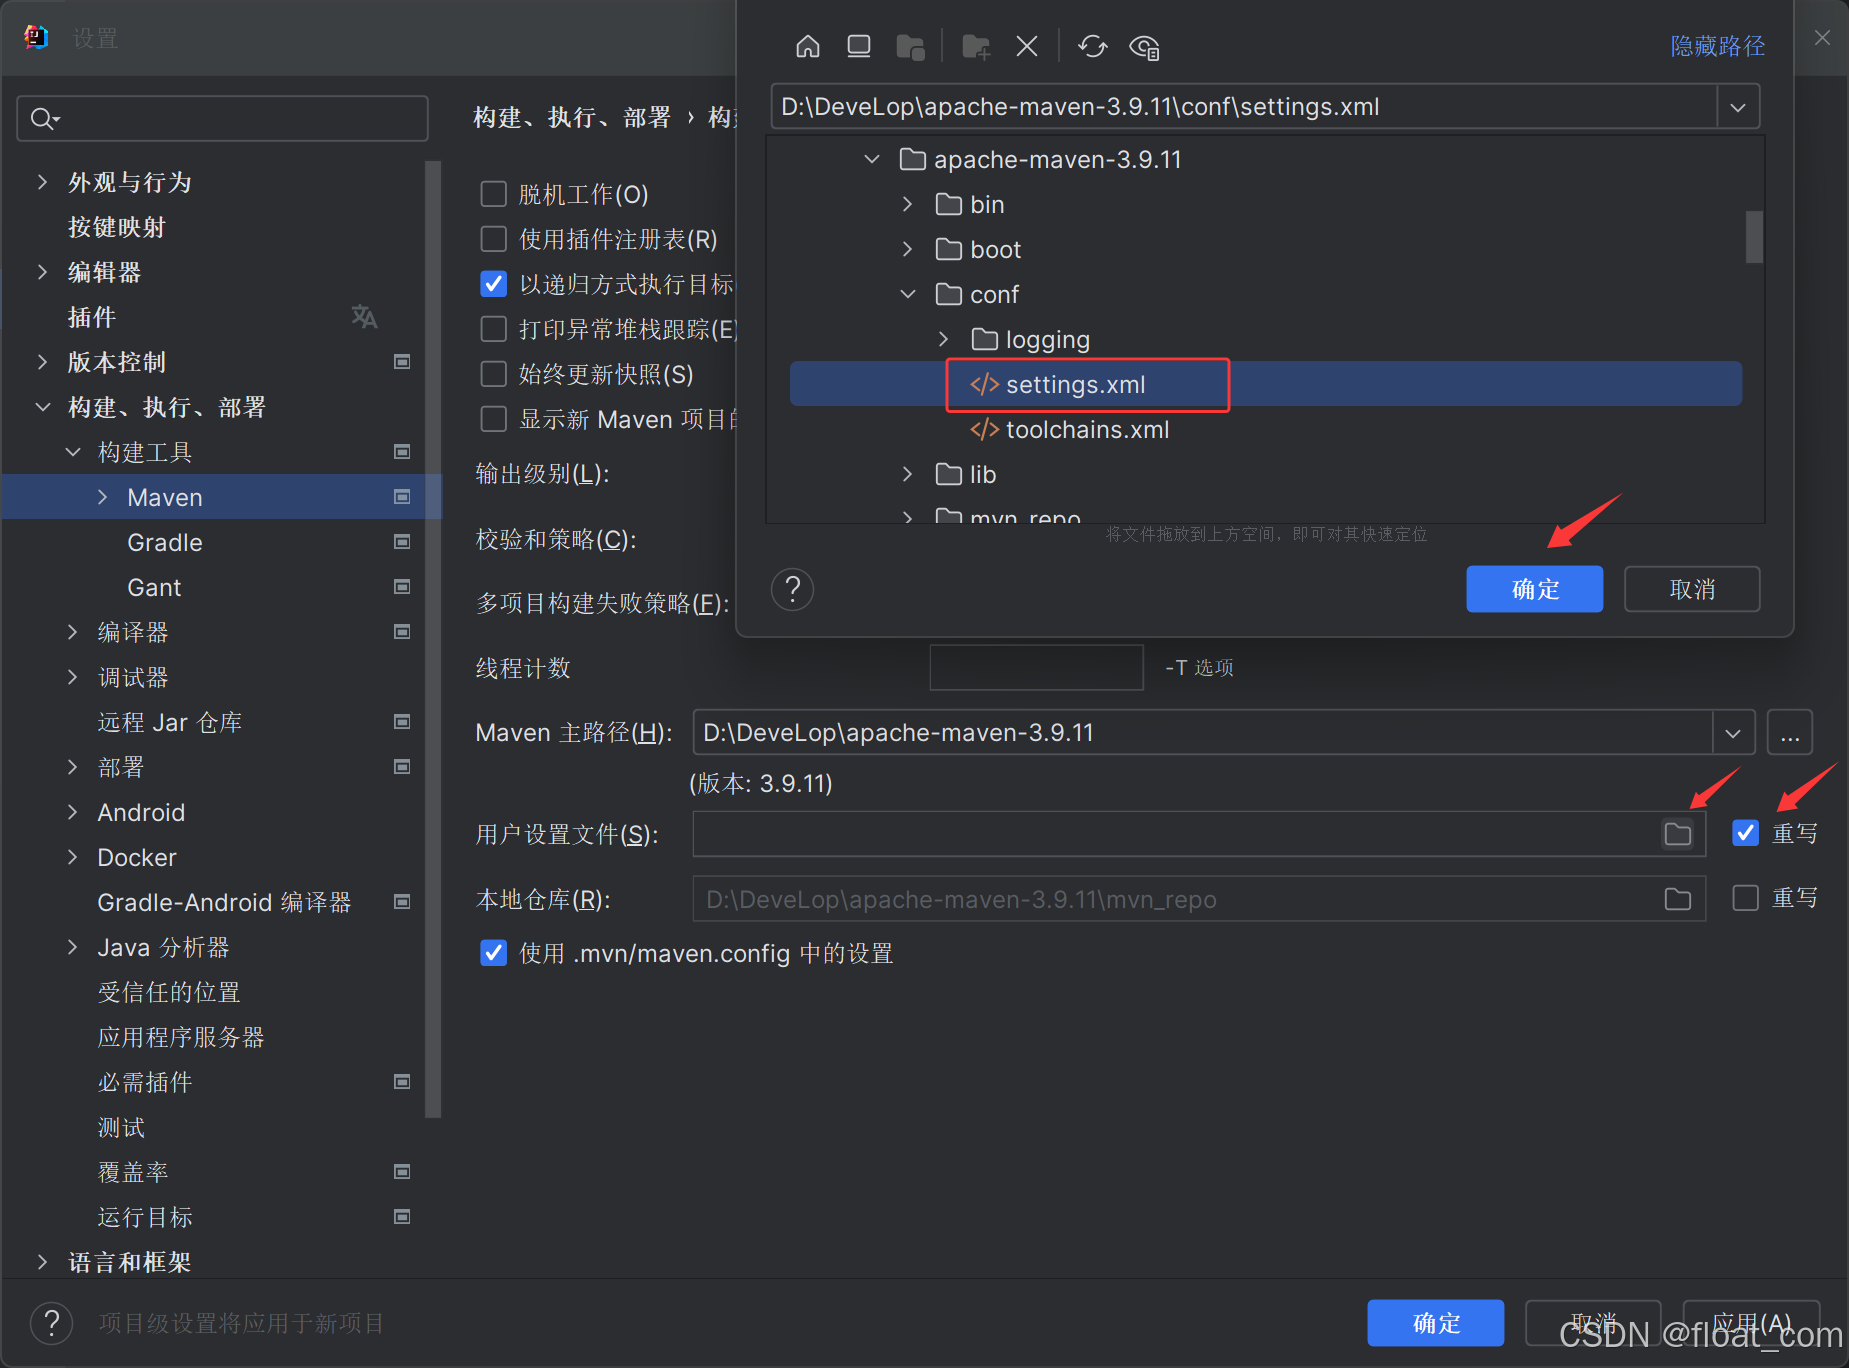Click settings sidebar scrollbar
Screen dimensions: 1849x1368
pos(433,640)
